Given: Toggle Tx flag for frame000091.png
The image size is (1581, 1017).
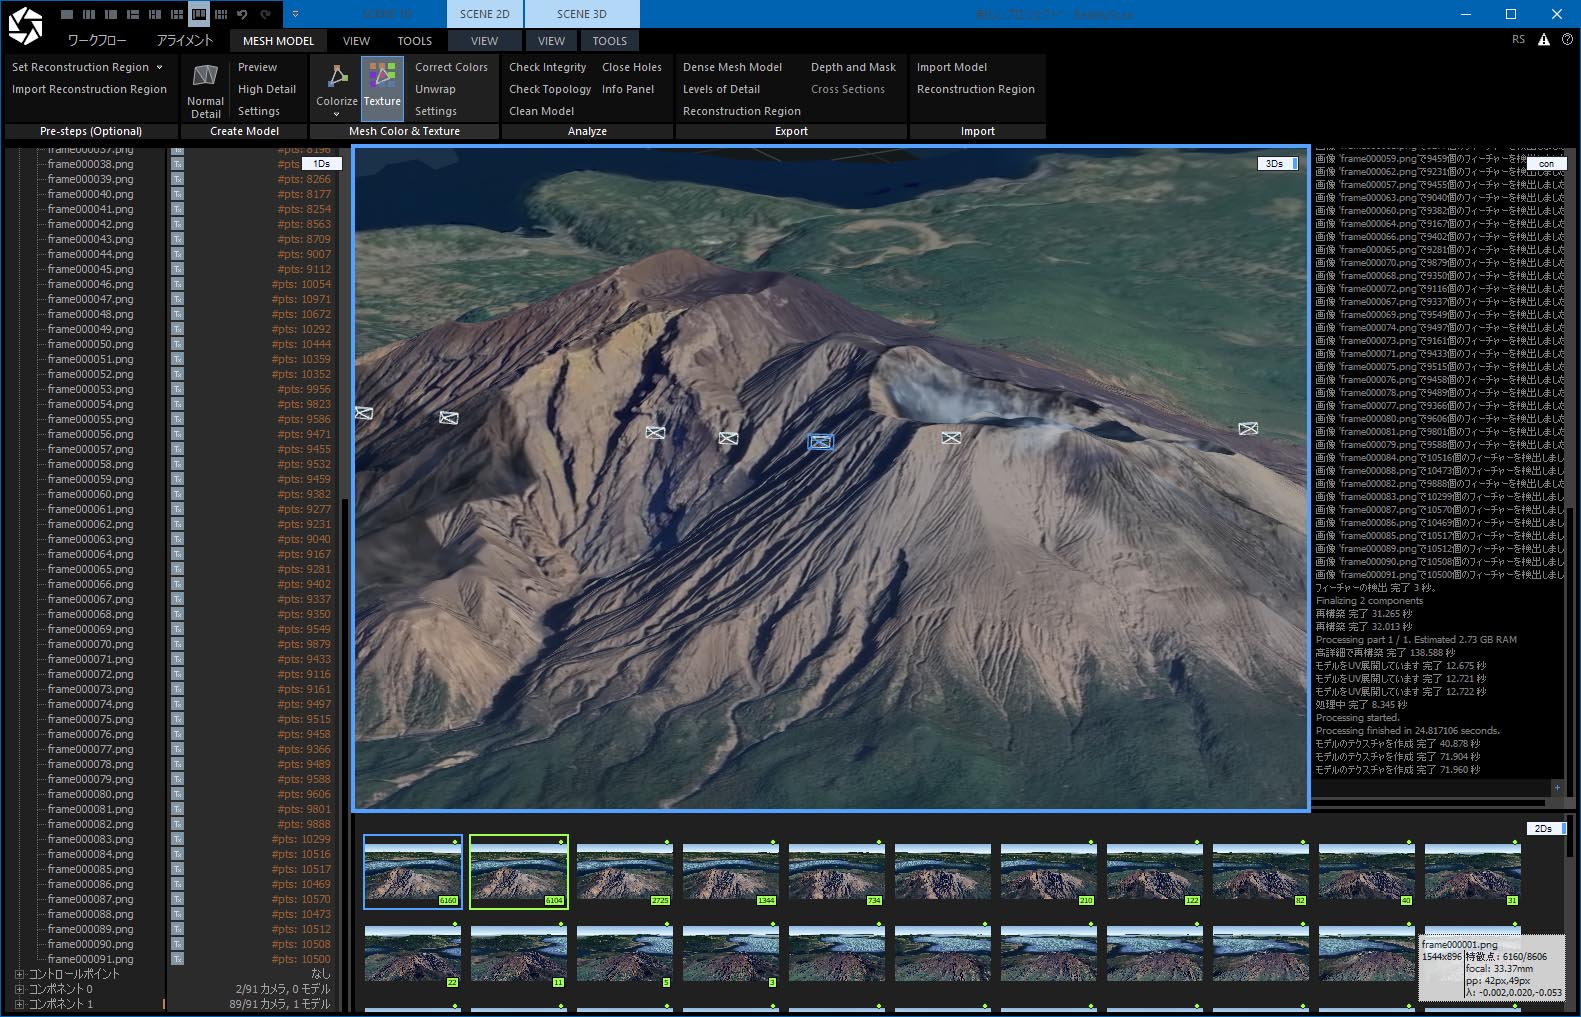Looking at the screenshot, I should click(x=177, y=959).
